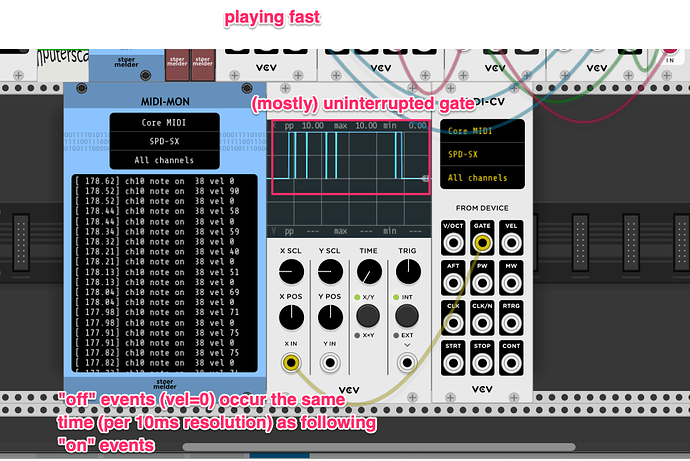This screenshot has width=690, height=461.
Task: Open MIDI-CV channel selector showing All channels
Action: pyautogui.click(x=482, y=178)
